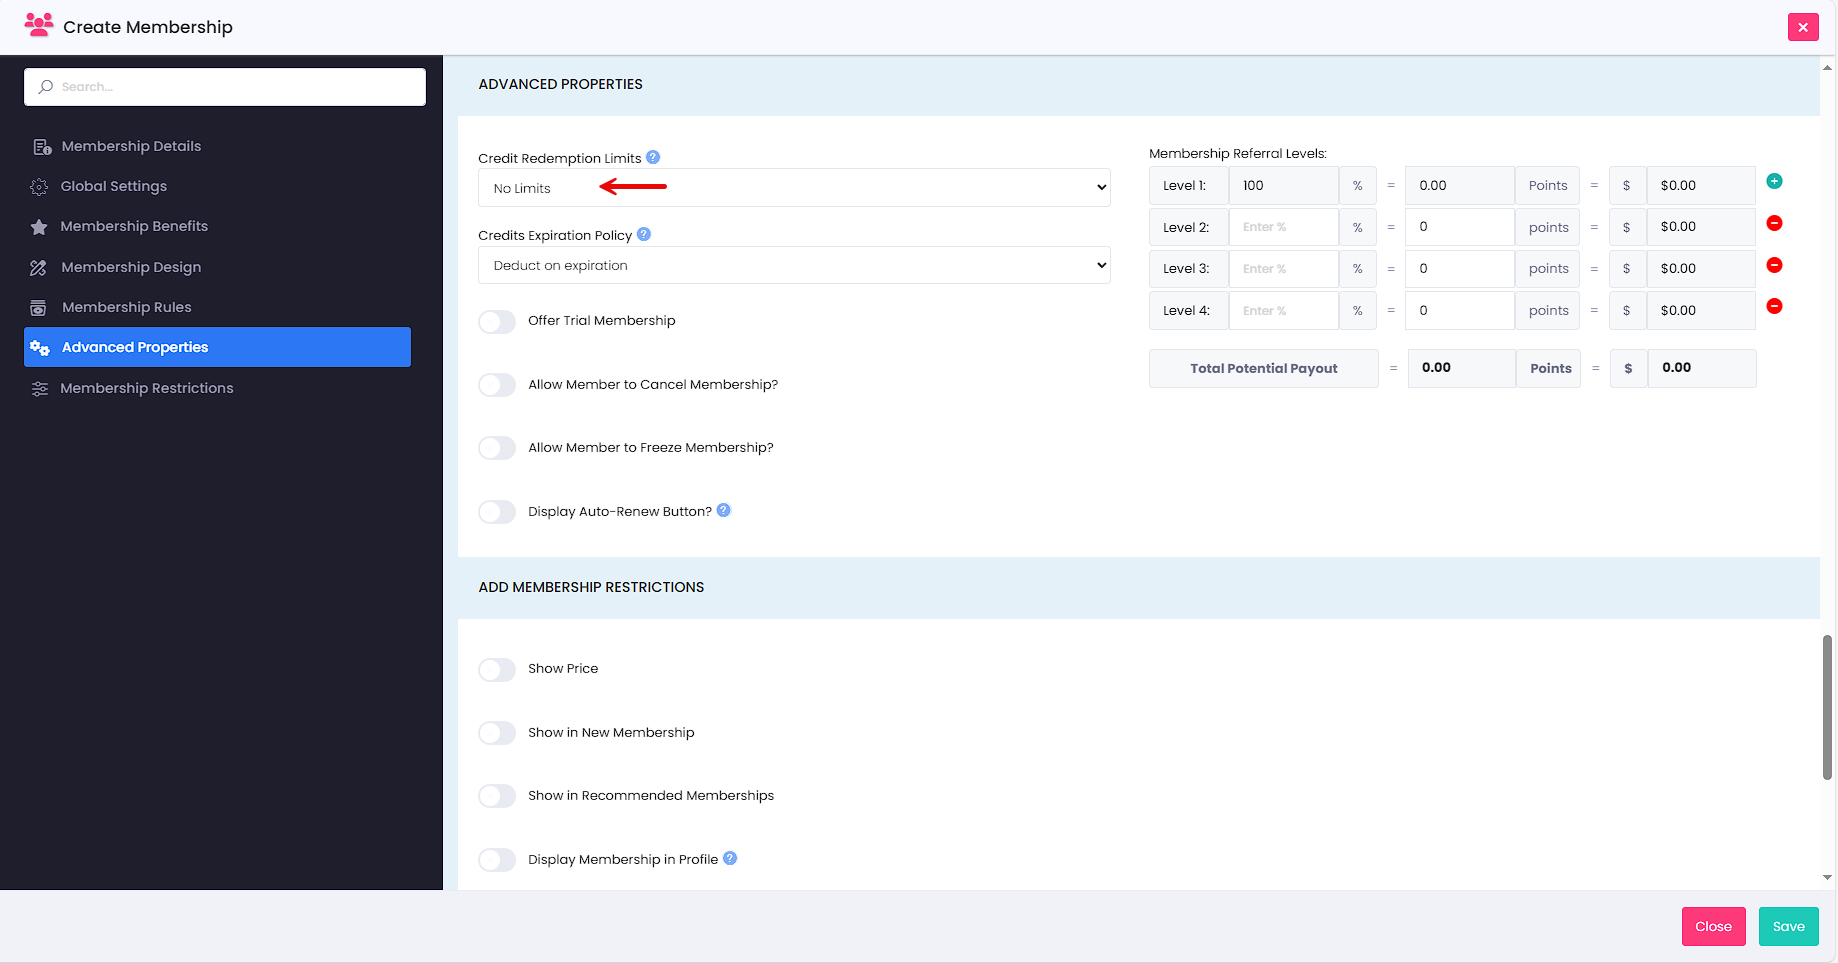Toggle Allow Member to Freeze Membership
Screen dimensions: 1838x963
(x=497, y=448)
